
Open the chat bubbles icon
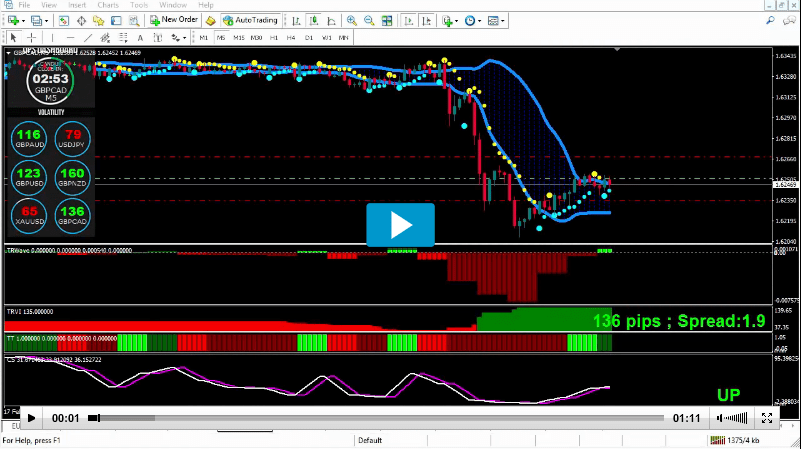[789, 20]
